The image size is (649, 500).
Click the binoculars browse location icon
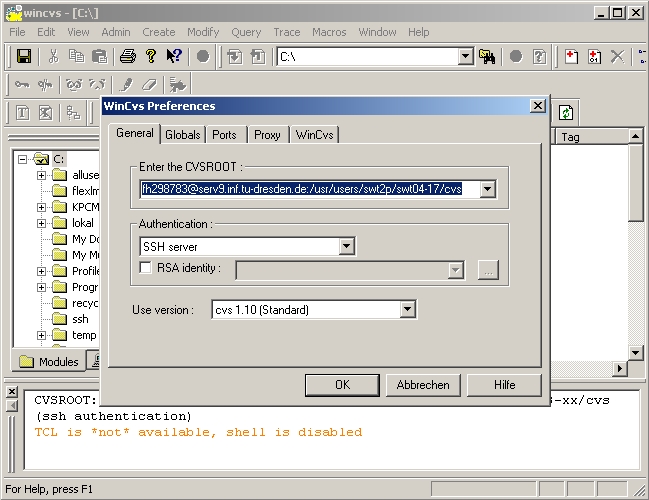point(487,56)
